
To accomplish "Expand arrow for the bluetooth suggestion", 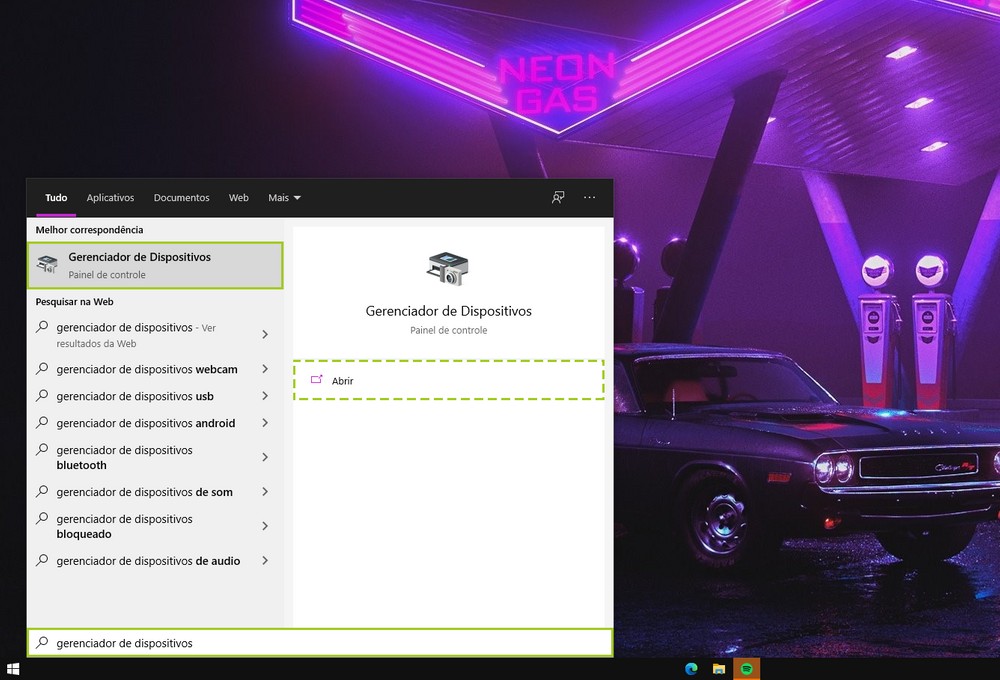I will pyautogui.click(x=265, y=457).
